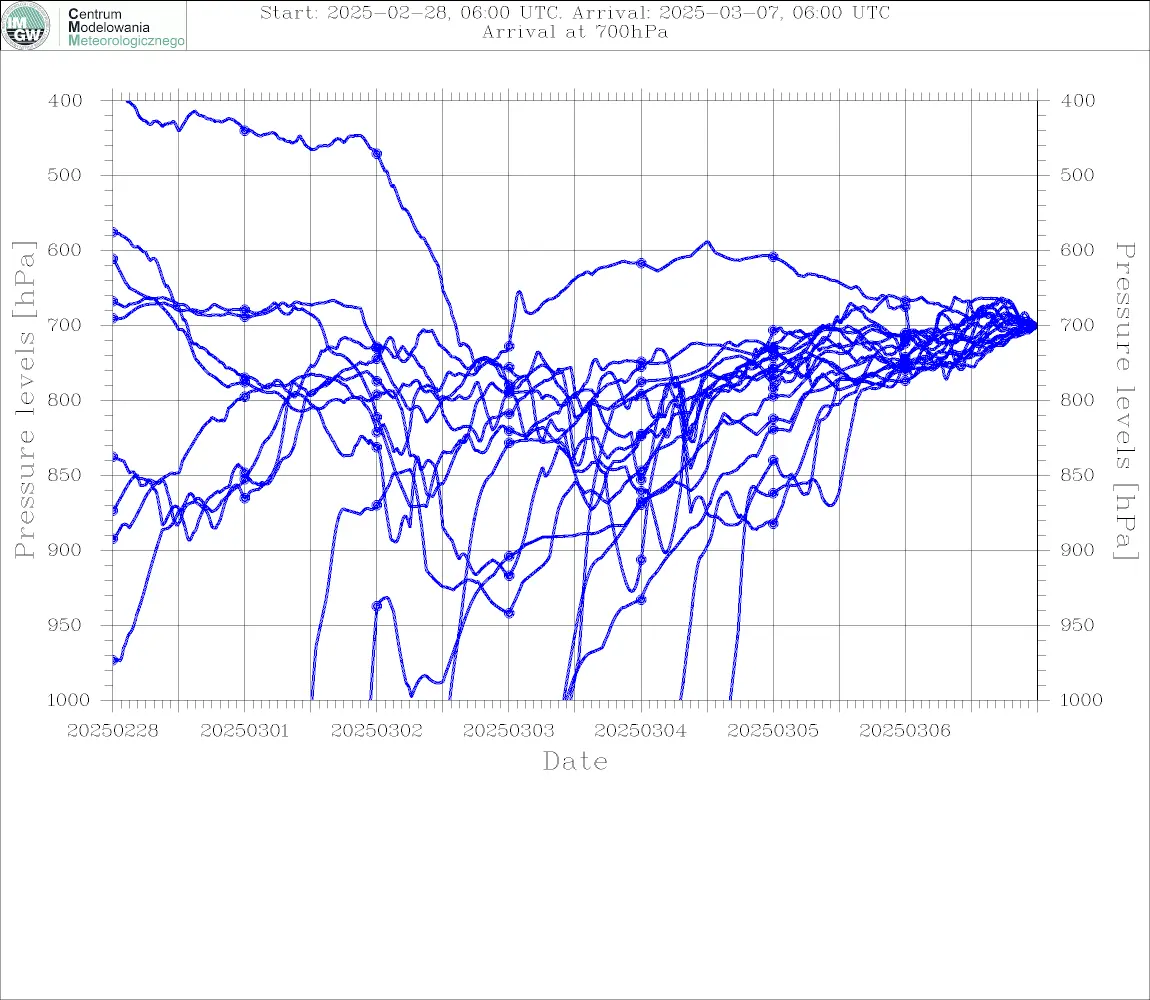
Task: Click the 20250305 date label
Action: [773, 731]
